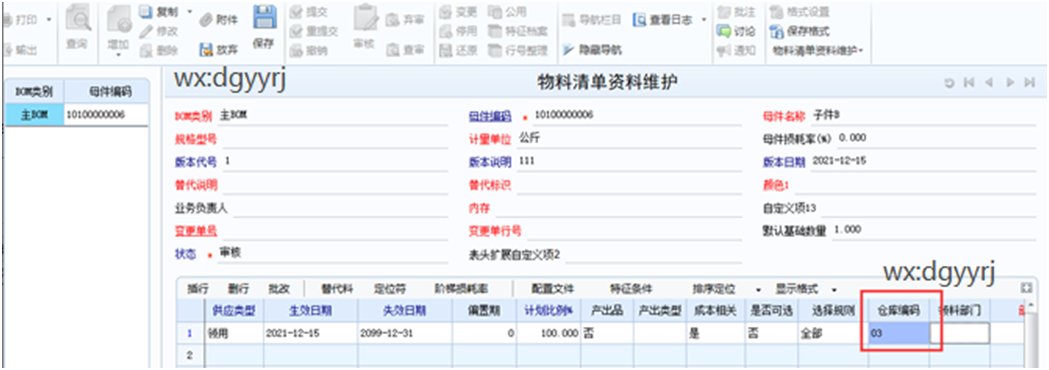1049x370 pixels.
Task: Maximize the detail grid with the expand icon
Action: (1026, 288)
